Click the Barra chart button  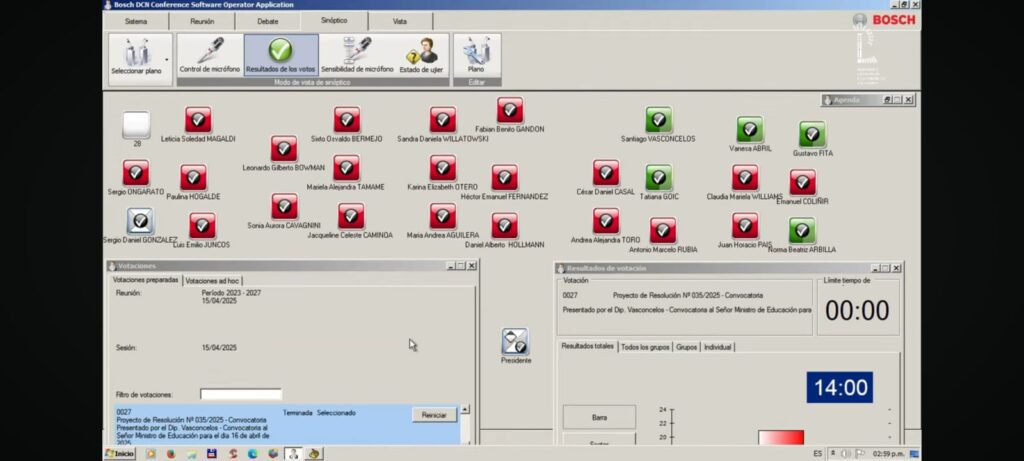[x=598, y=417]
